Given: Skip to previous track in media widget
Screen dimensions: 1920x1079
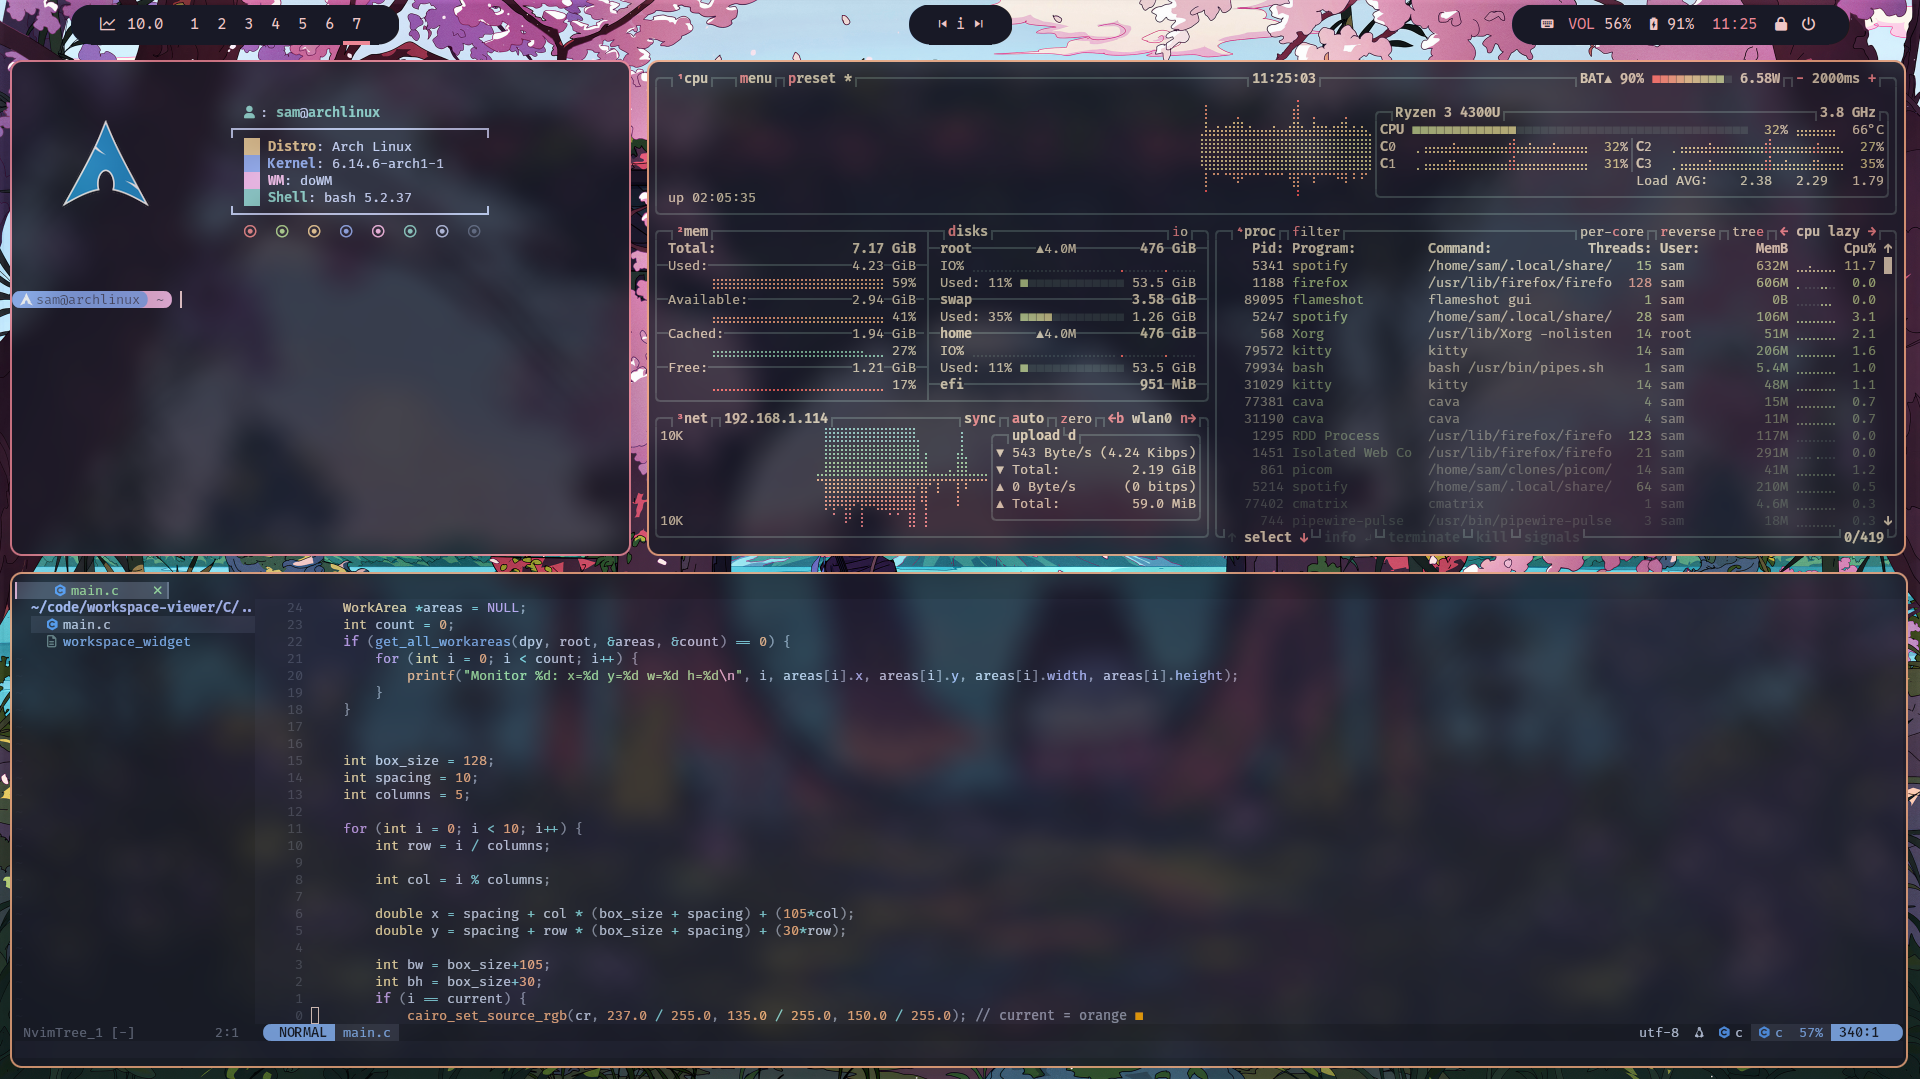Looking at the screenshot, I should [x=942, y=24].
